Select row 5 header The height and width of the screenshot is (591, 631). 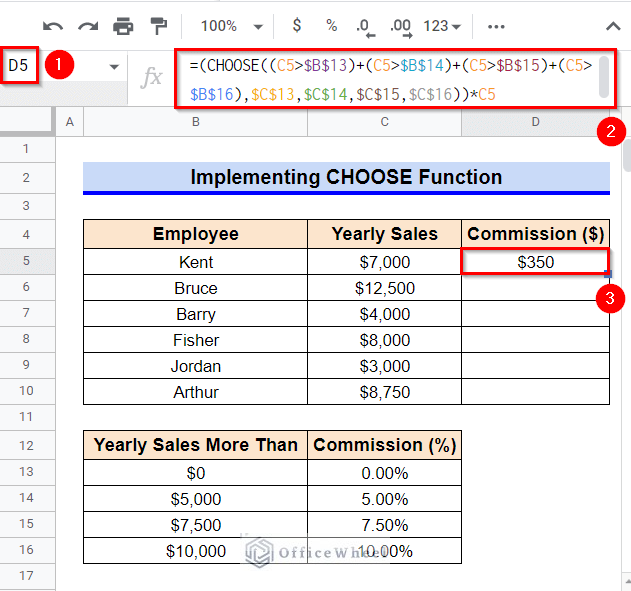27,262
